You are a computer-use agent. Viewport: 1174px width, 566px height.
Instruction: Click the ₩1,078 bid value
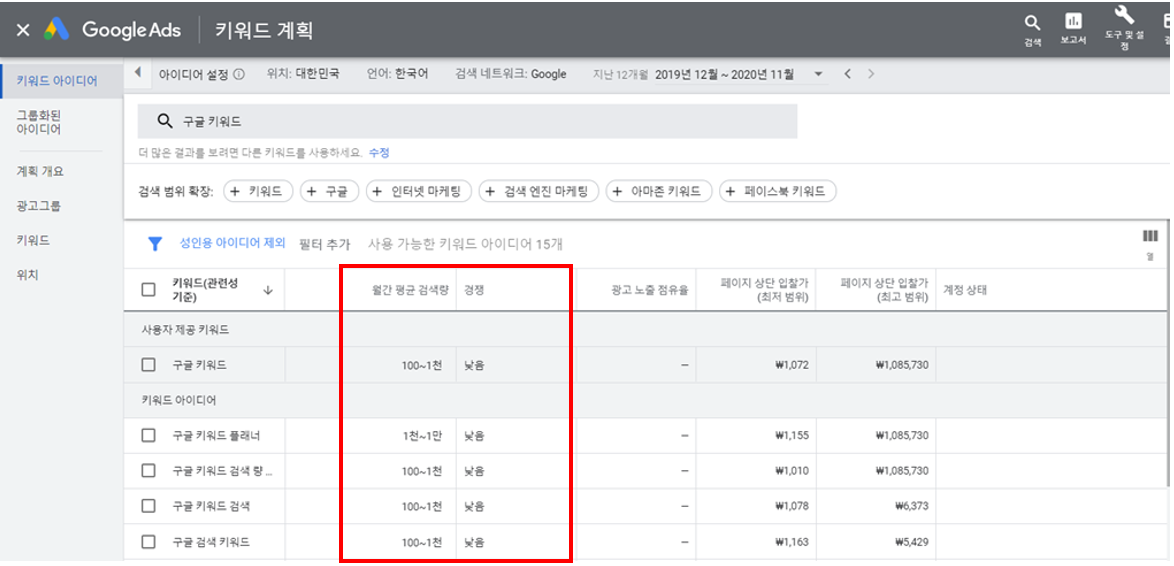pyautogui.click(x=792, y=506)
